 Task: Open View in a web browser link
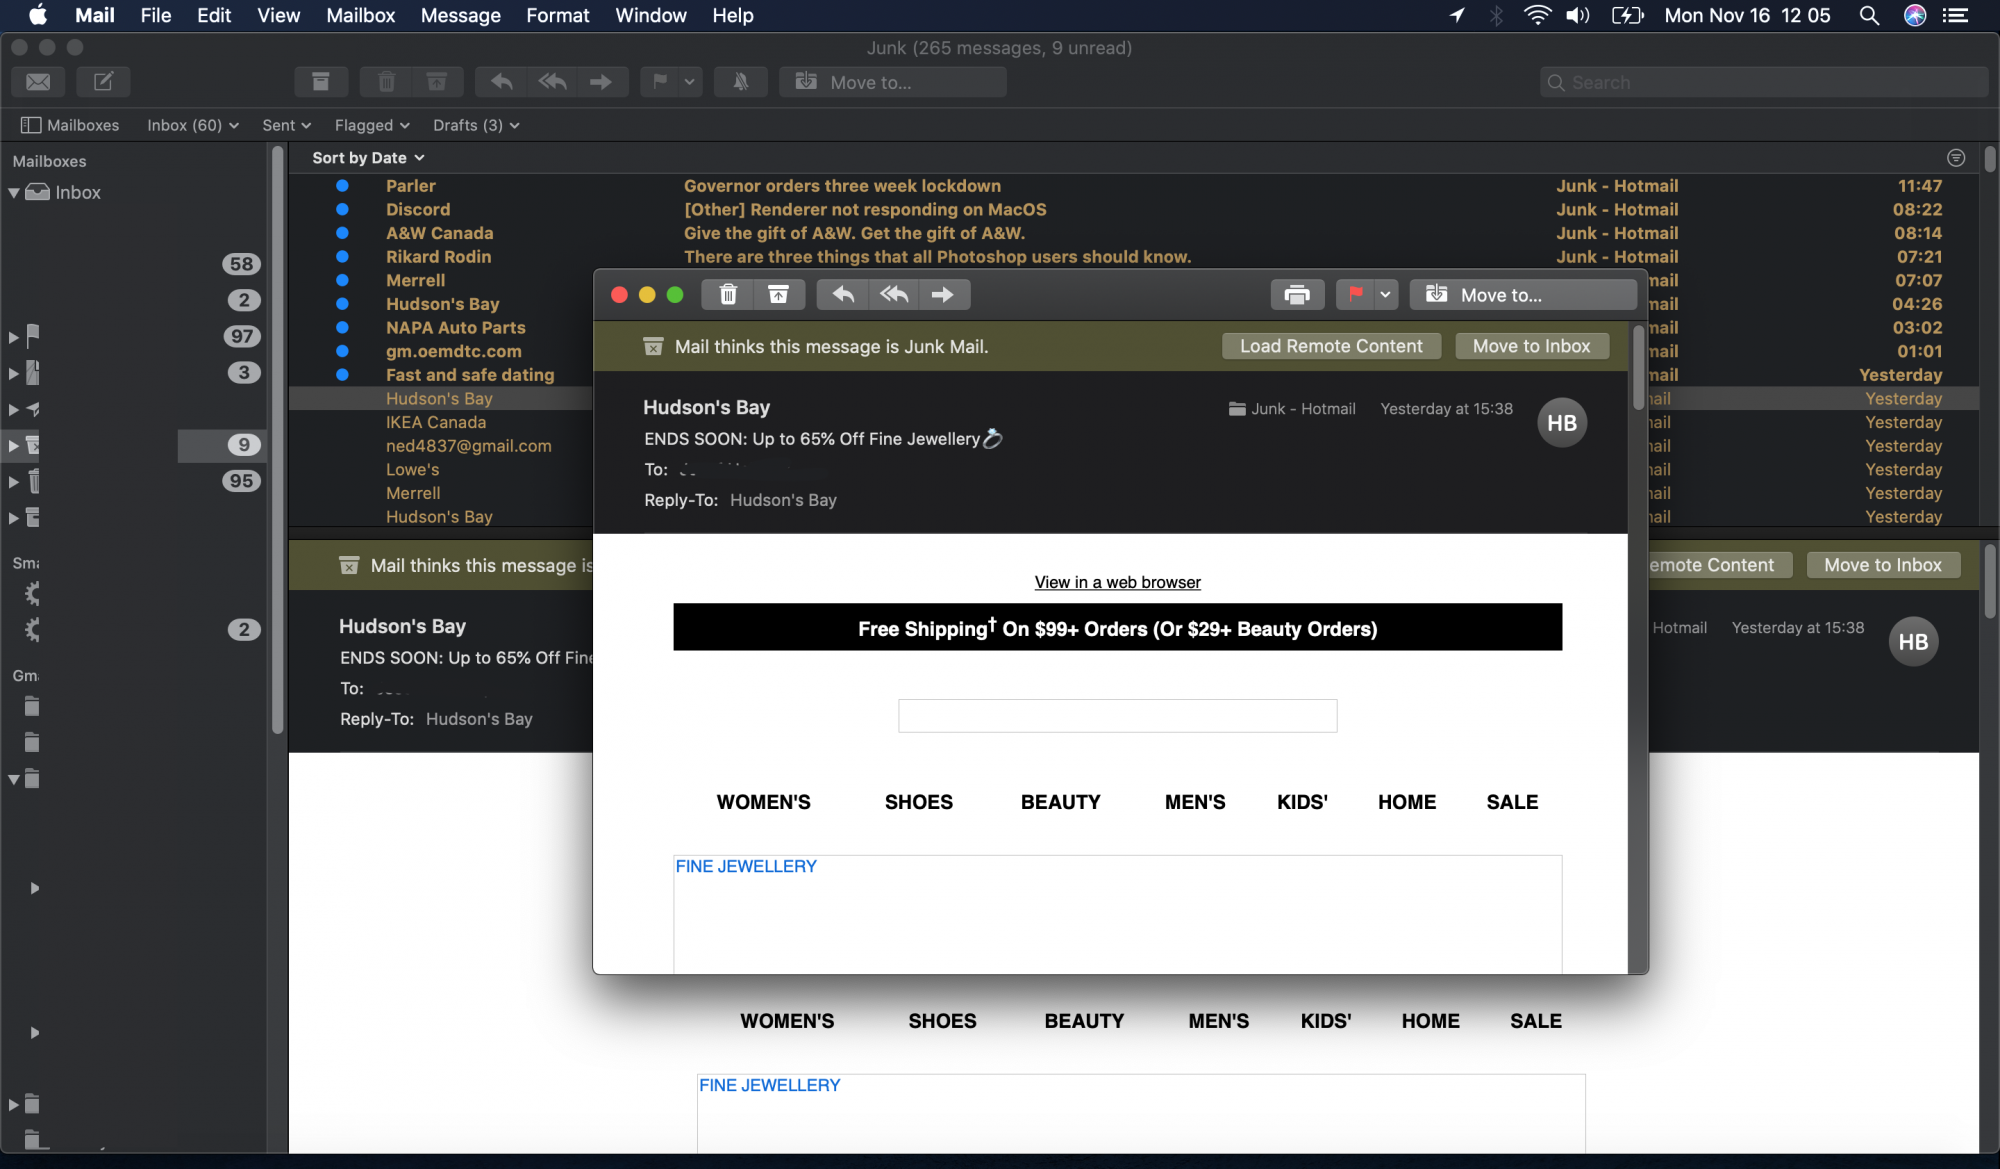pos(1117,582)
